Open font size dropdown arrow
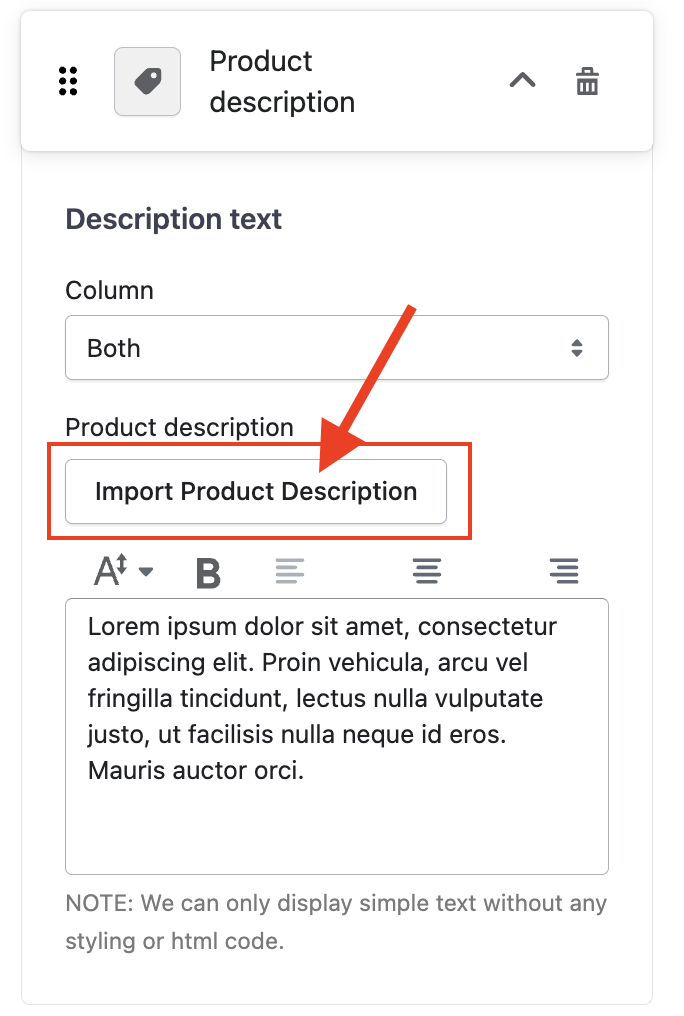The image size is (684, 1016). tap(146, 572)
